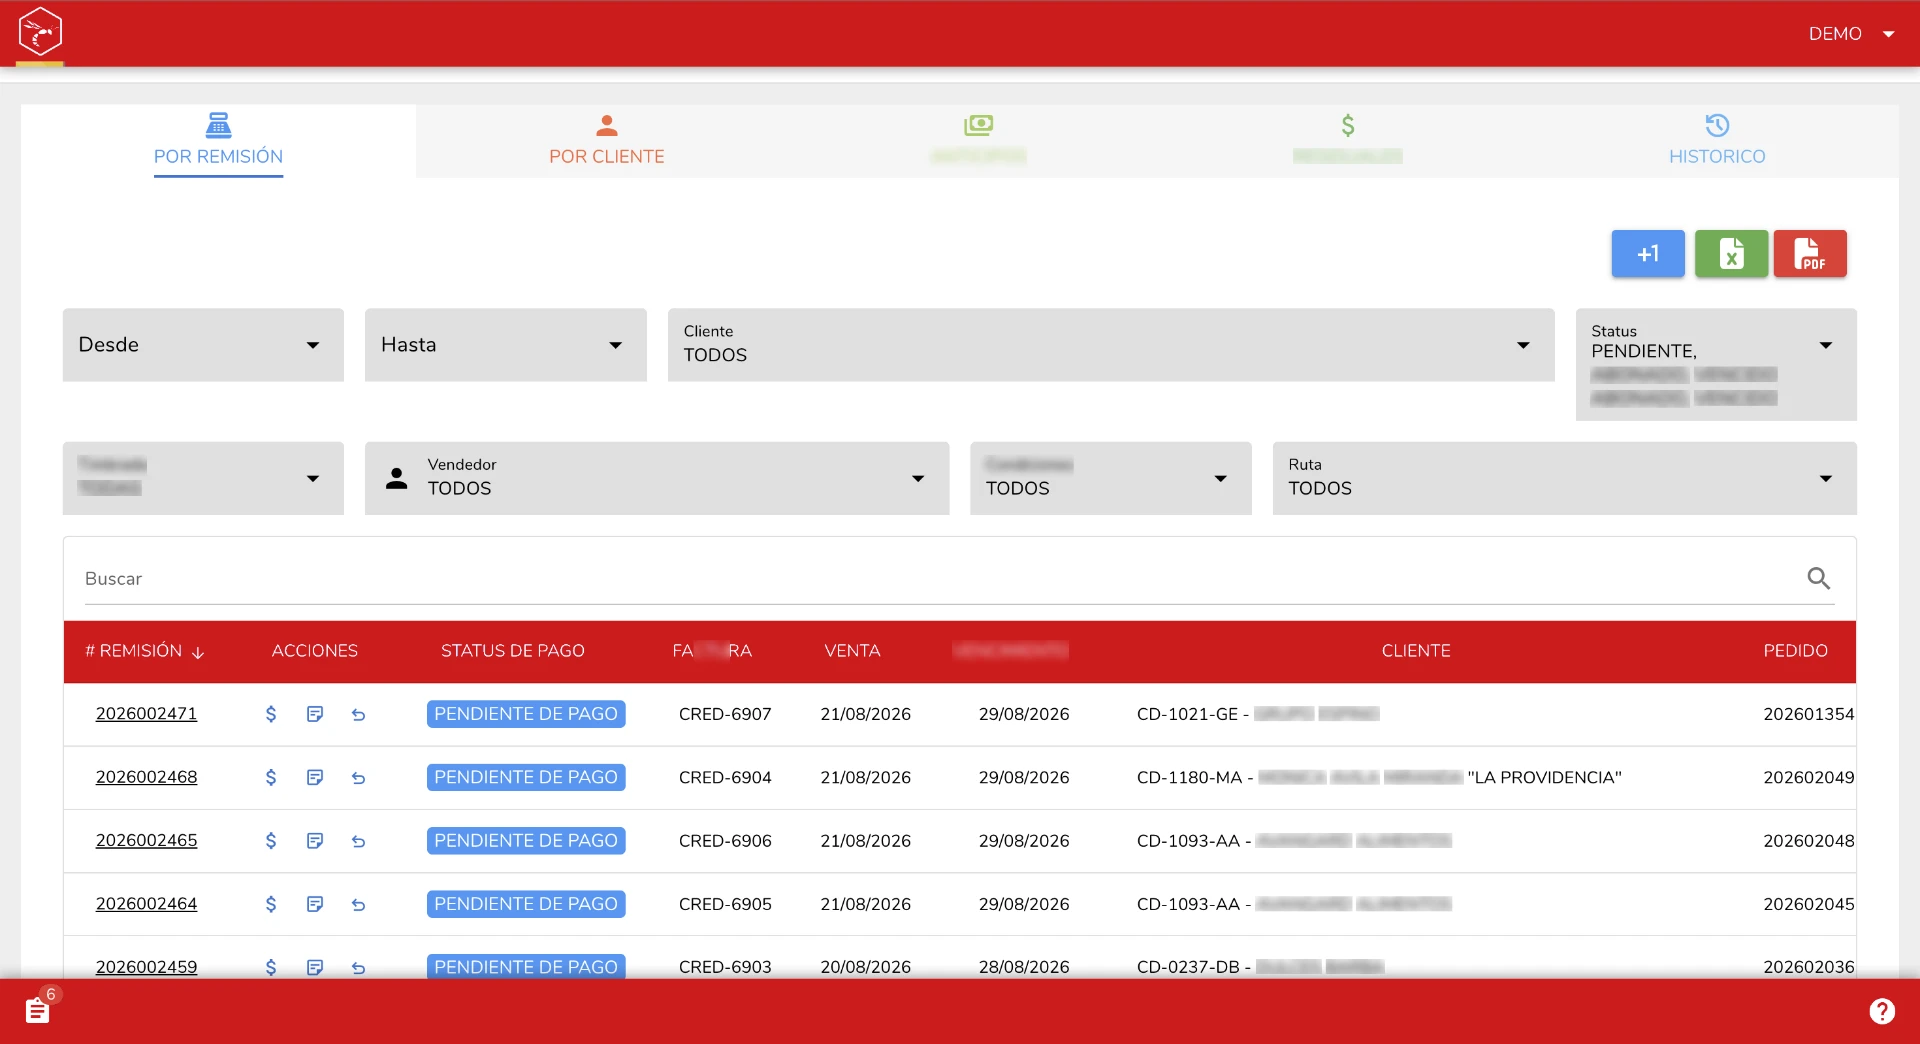The width and height of the screenshot is (1920, 1044).
Task: Click the STATUS DE PAGO column header
Action: (x=513, y=651)
